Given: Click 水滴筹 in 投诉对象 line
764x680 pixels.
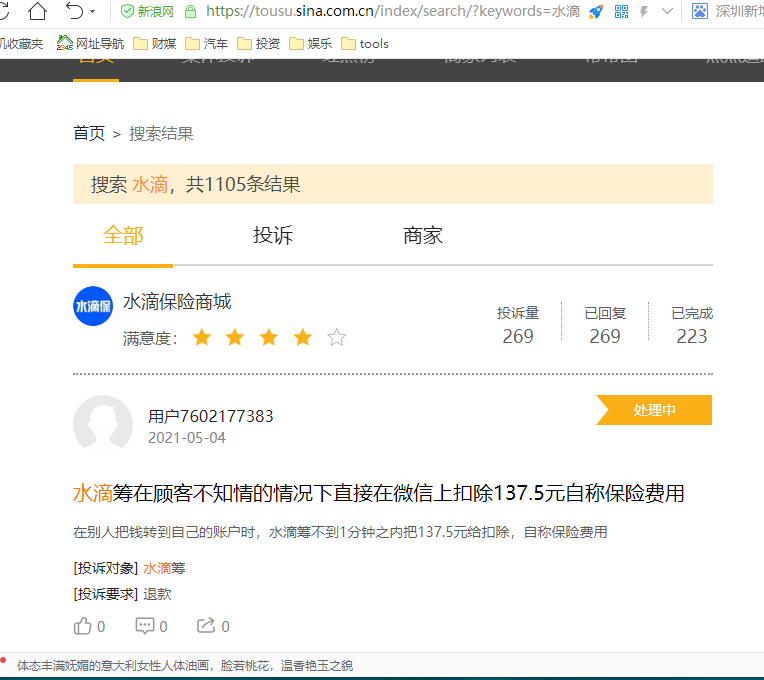Looking at the screenshot, I should (164, 568).
